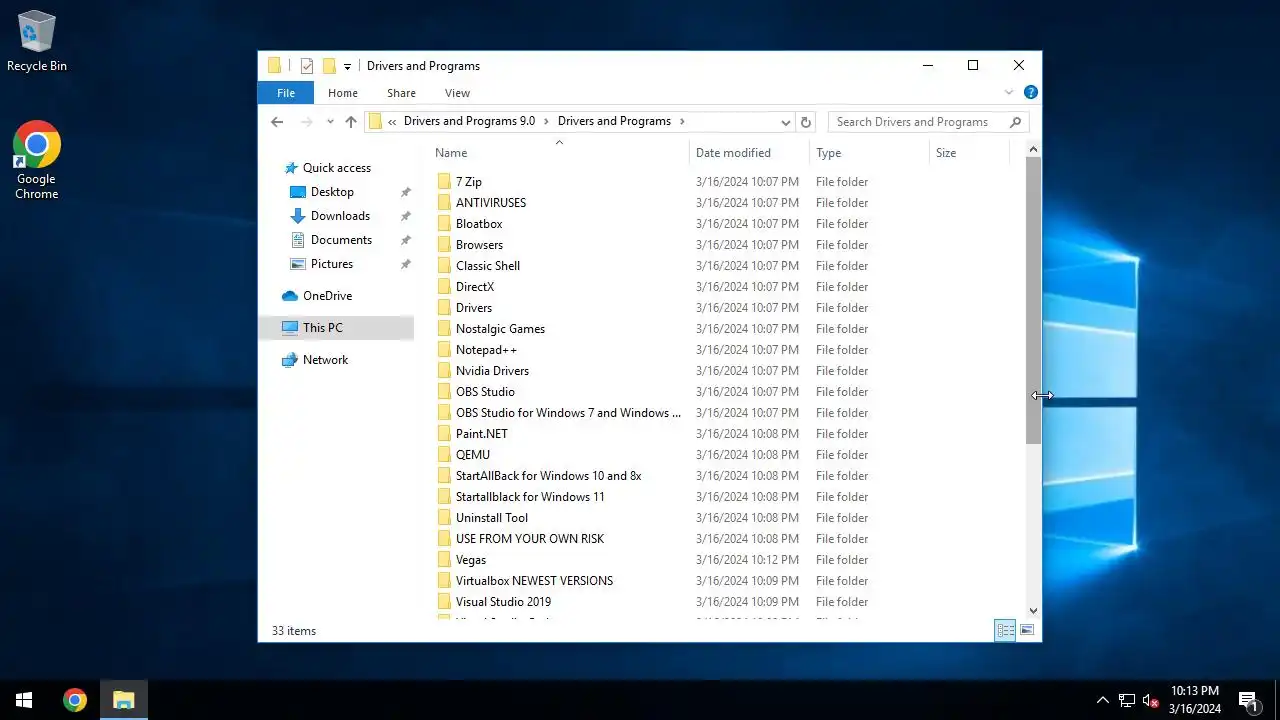The width and height of the screenshot is (1280, 720).
Task: Select Documents in the navigation pane
Action: click(341, 240)
